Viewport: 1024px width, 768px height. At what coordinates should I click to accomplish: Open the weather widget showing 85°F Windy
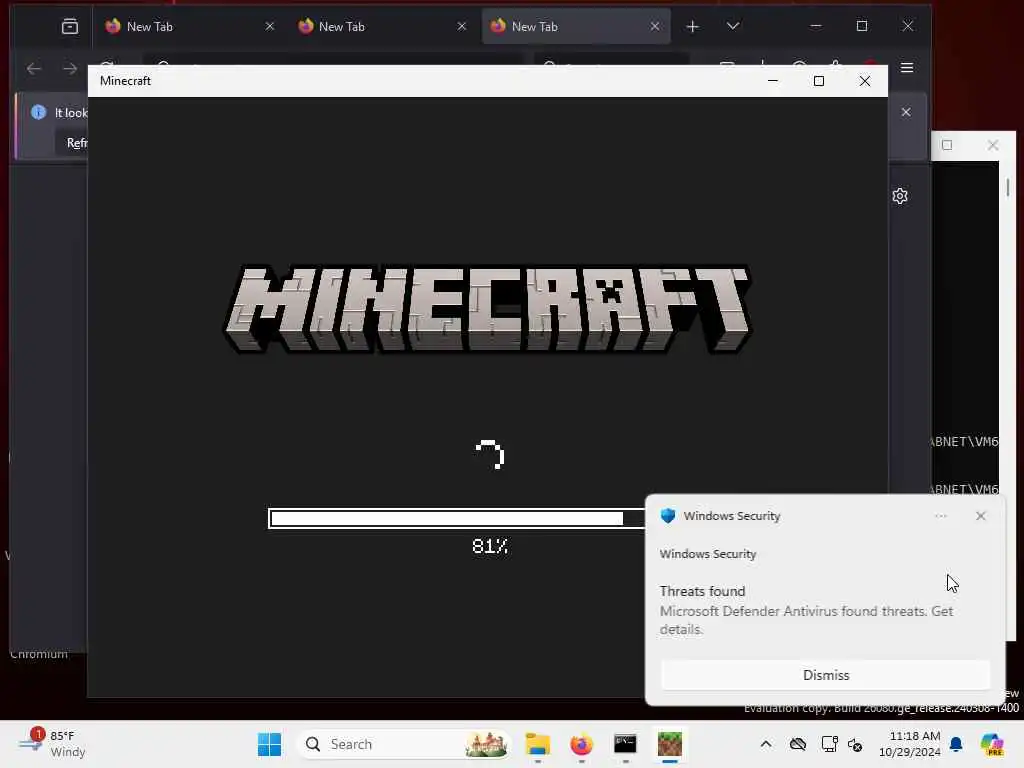pyautogui.click(x=54, y=744)
